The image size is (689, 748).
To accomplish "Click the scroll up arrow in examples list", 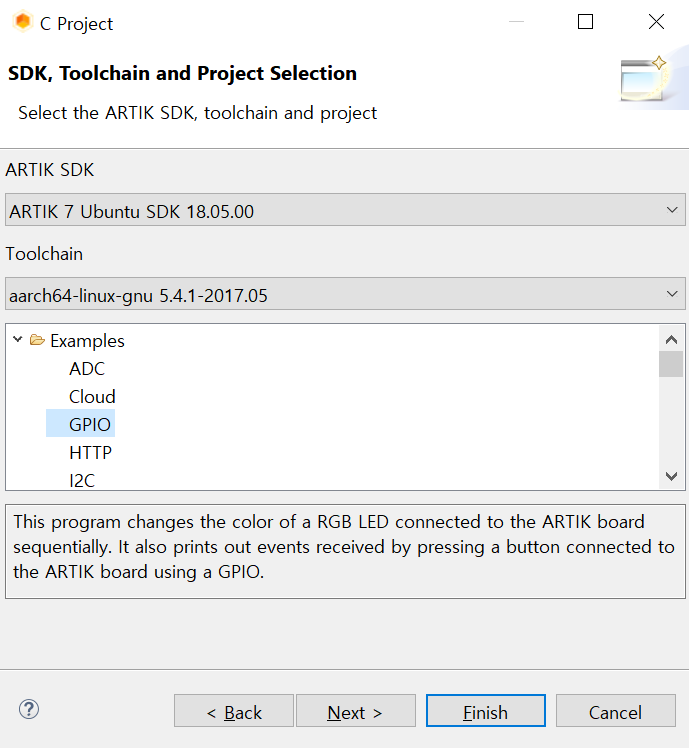I will pyautogui.click(x=671, y=339).
